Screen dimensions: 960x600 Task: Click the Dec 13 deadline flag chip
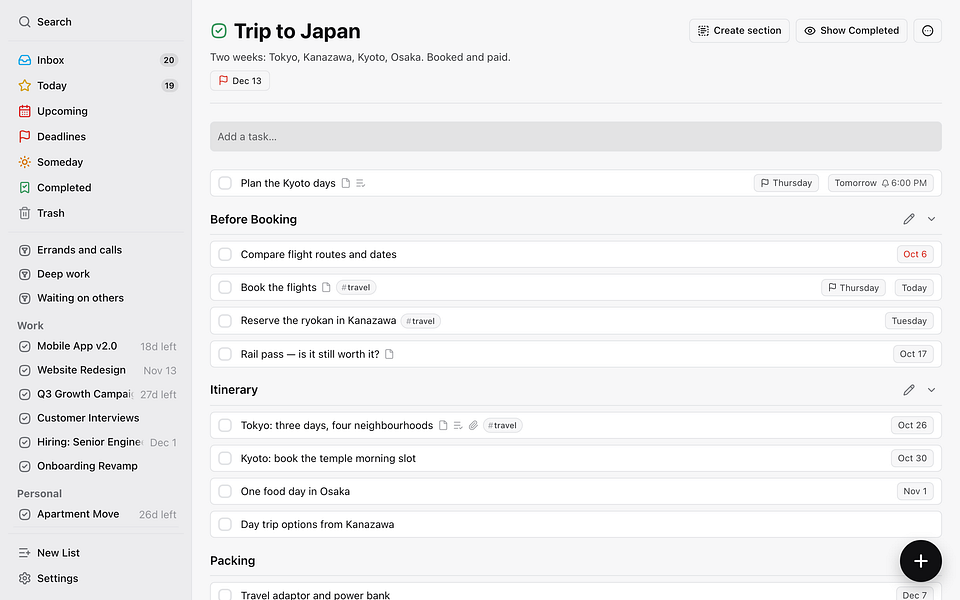[240, 81]
